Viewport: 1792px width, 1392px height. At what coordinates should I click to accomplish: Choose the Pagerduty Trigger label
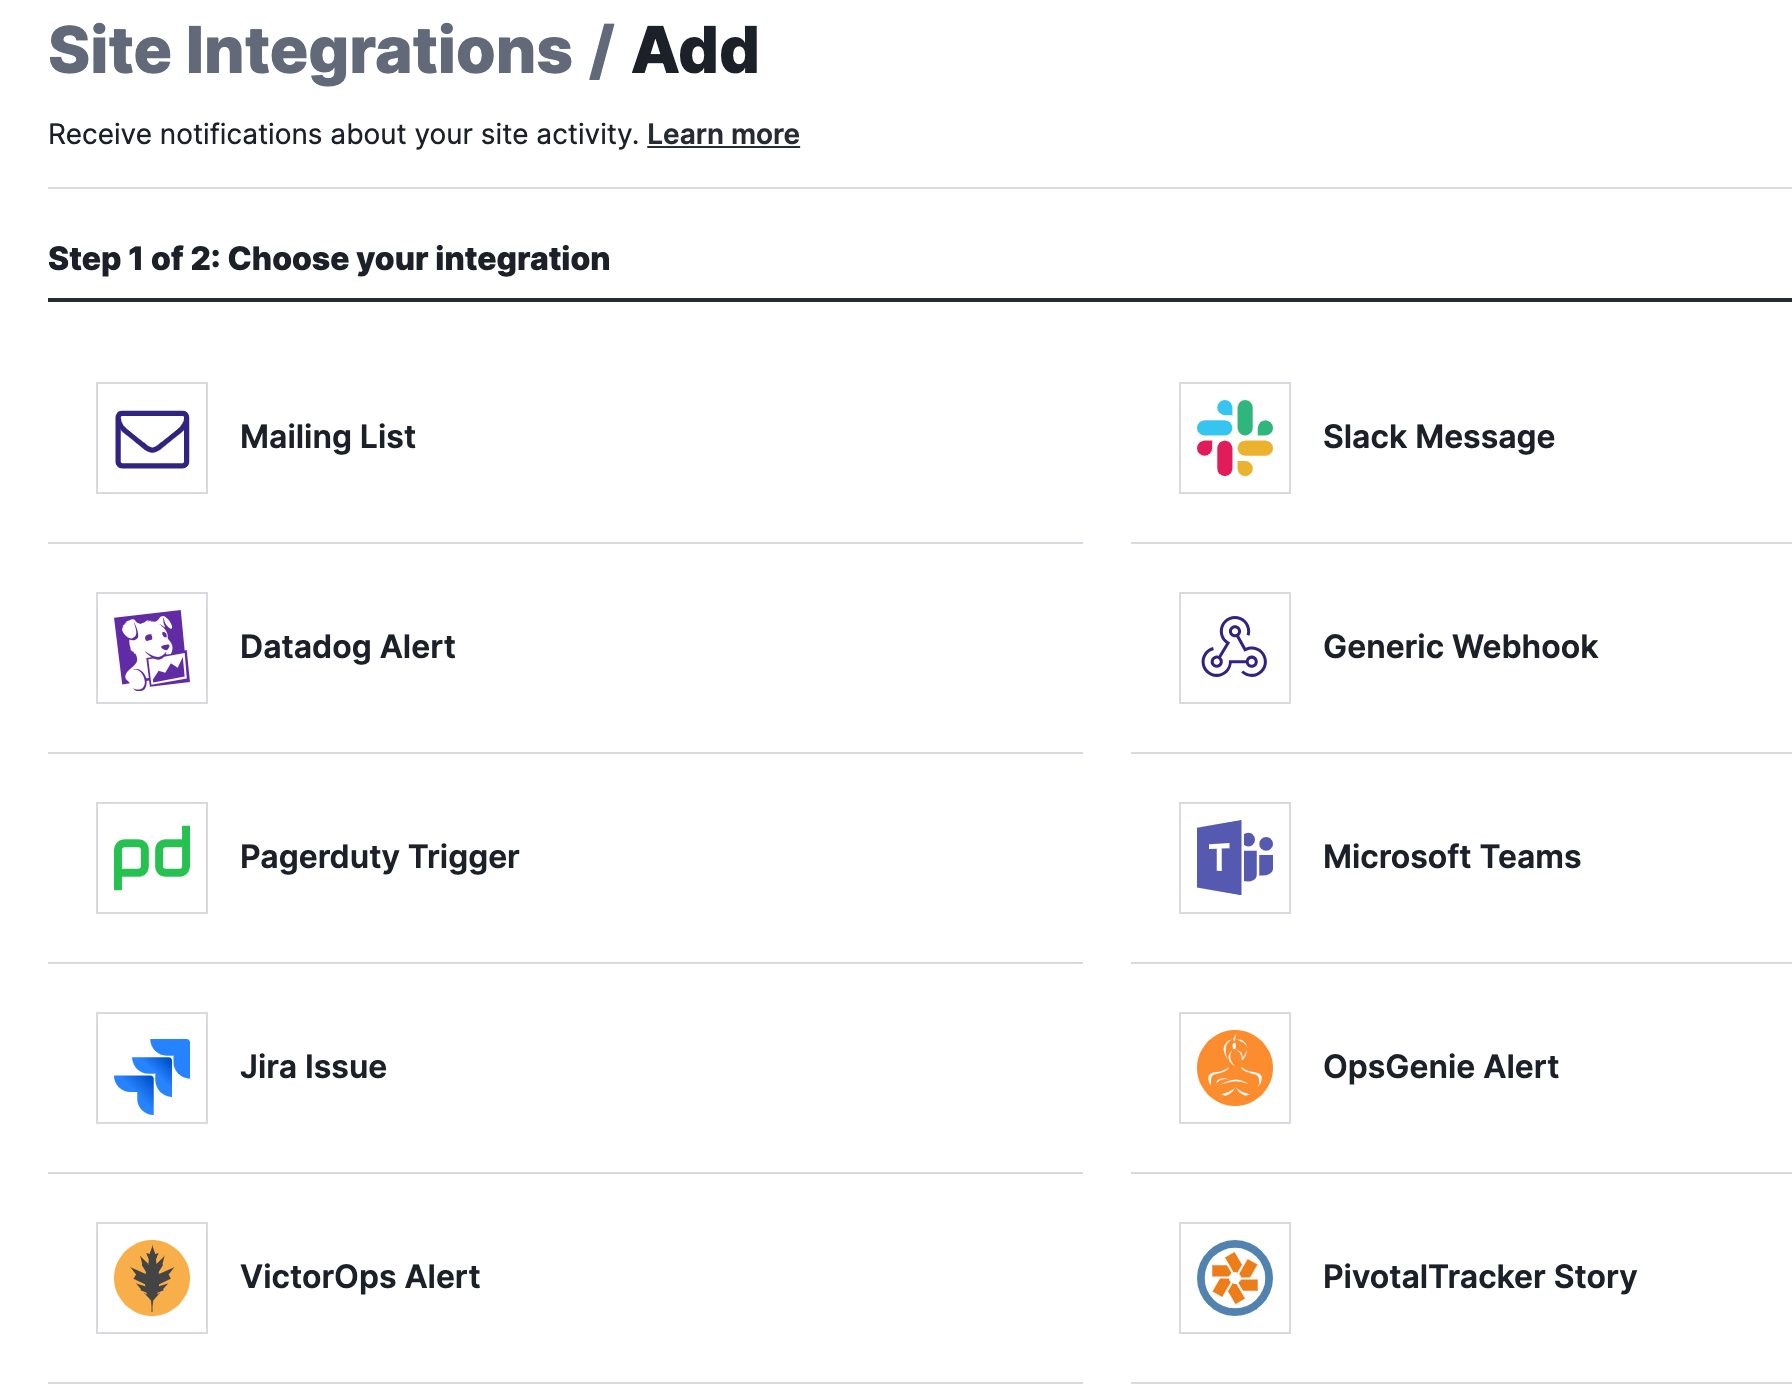coord(380,858)
